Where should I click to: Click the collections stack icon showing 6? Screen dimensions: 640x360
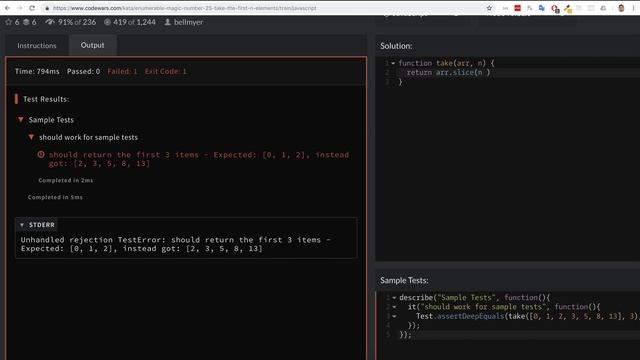point(26,22)
